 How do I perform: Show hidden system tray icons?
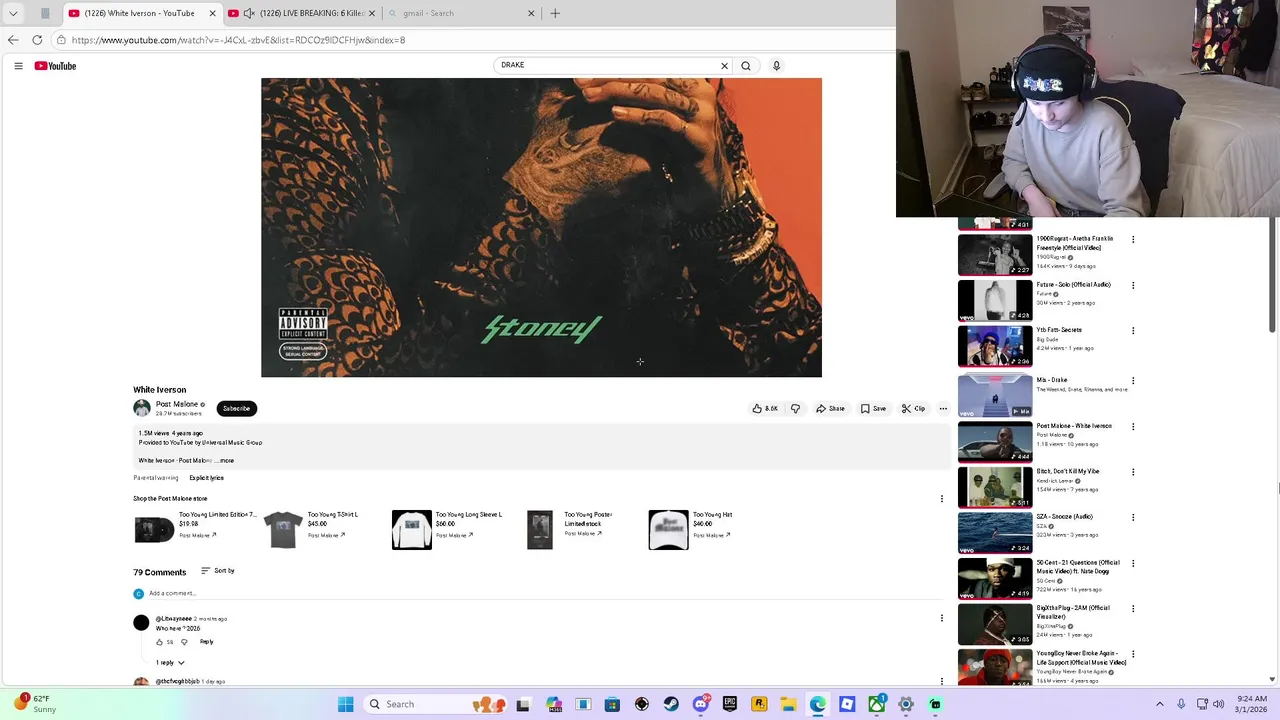point(1160,704)
